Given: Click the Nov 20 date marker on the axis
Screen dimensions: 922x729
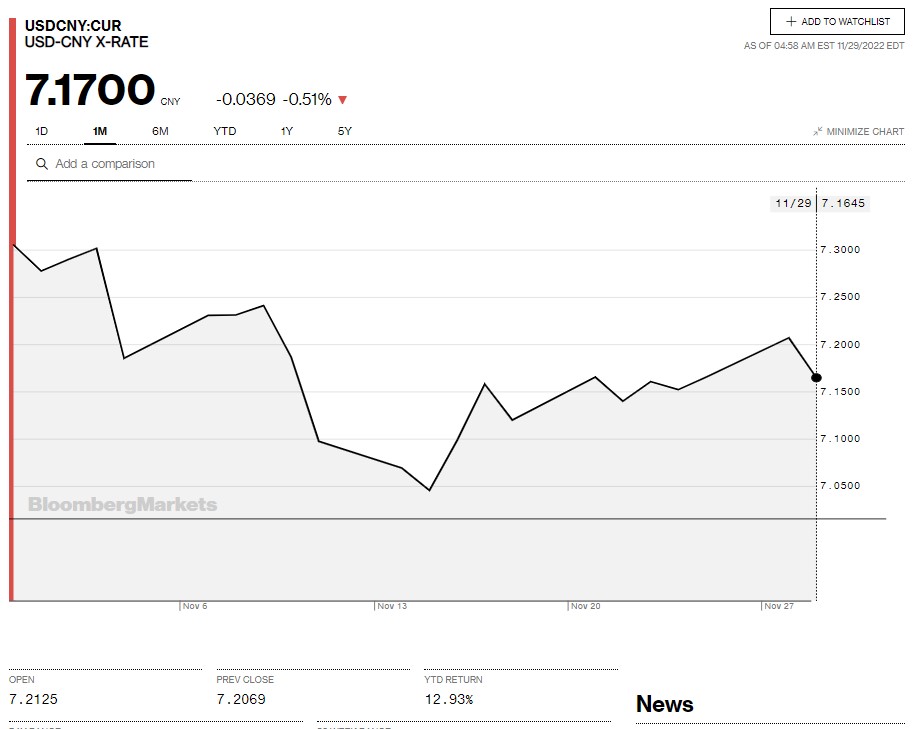Looking at the screenshot, I should tap(585, 606).
